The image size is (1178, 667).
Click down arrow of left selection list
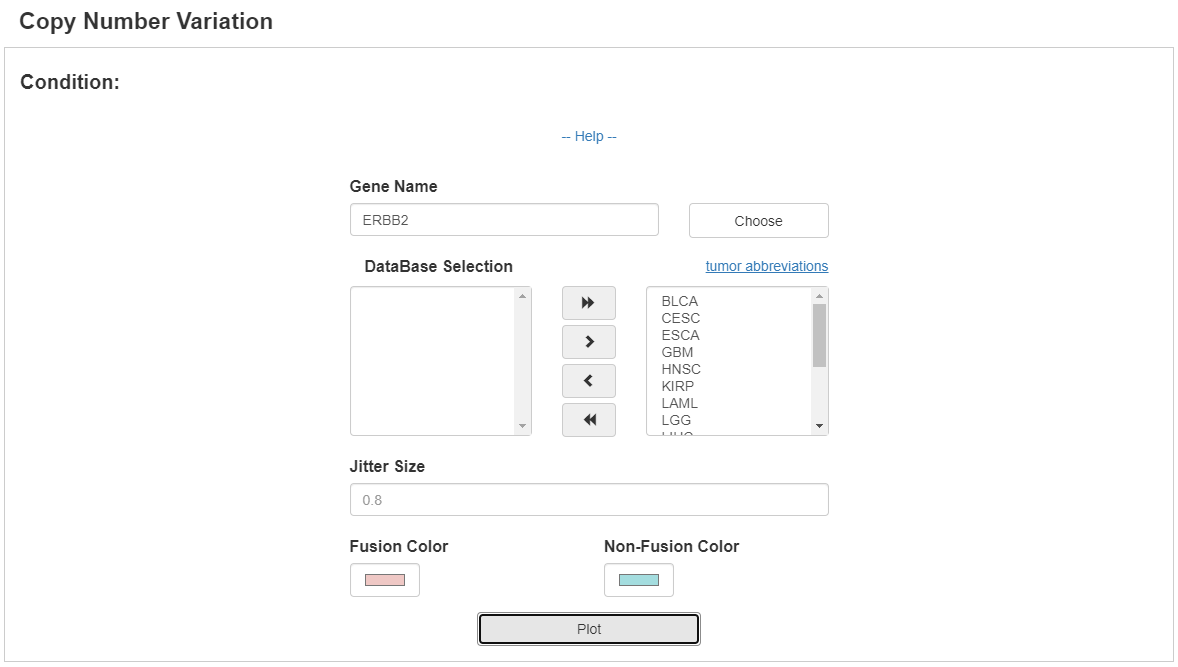click(522, 426)
